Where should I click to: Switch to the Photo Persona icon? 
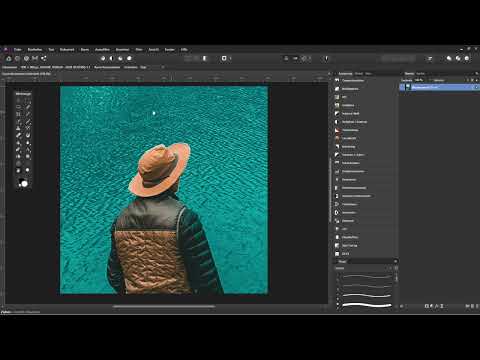tap(9, 58)
